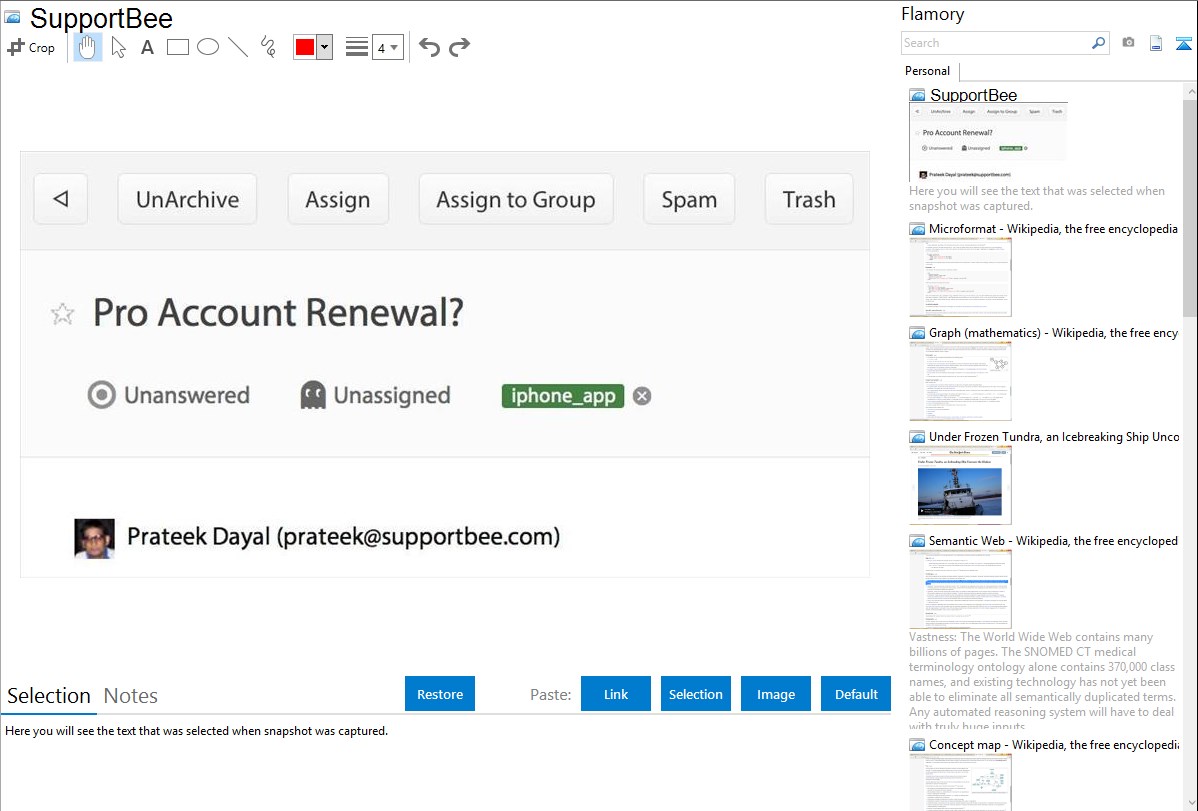Select the arrow pointer tool
Screen dimensions: 1198x811
point(118,47)
